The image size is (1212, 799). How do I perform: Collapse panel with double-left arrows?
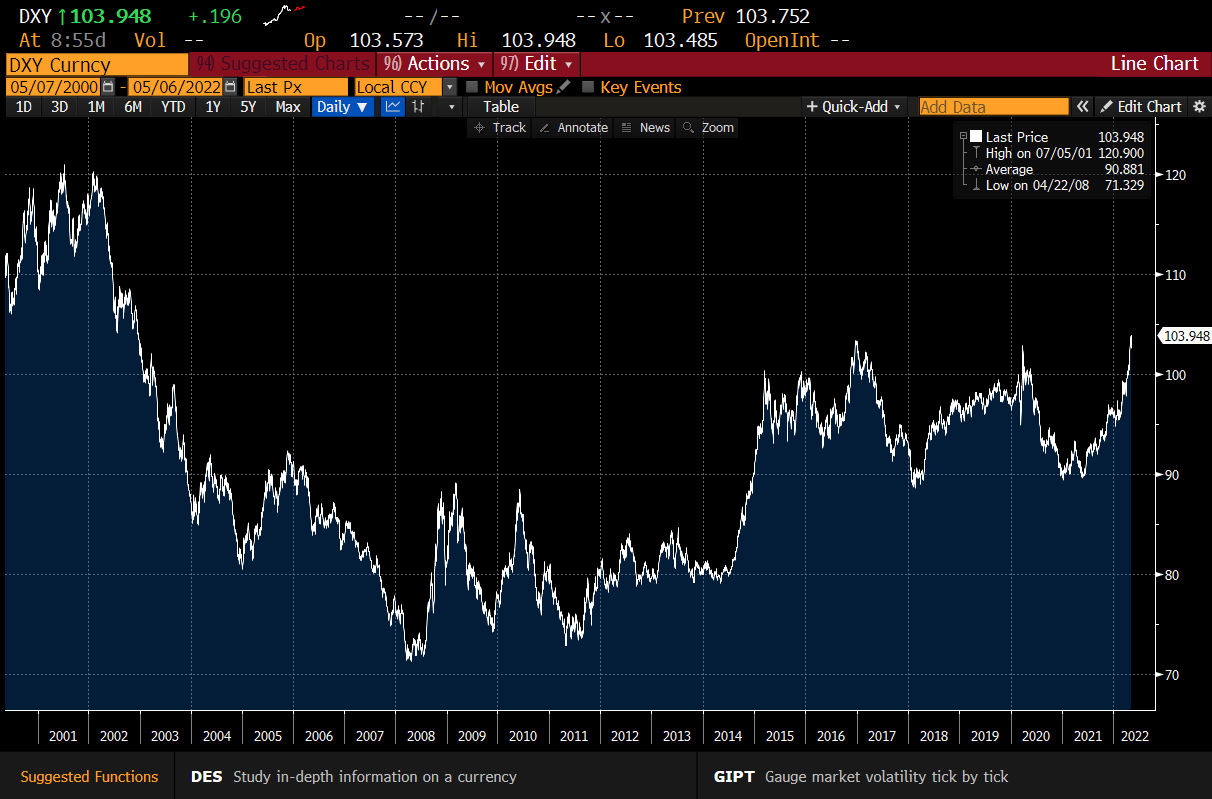click(x=1082, y=107)
